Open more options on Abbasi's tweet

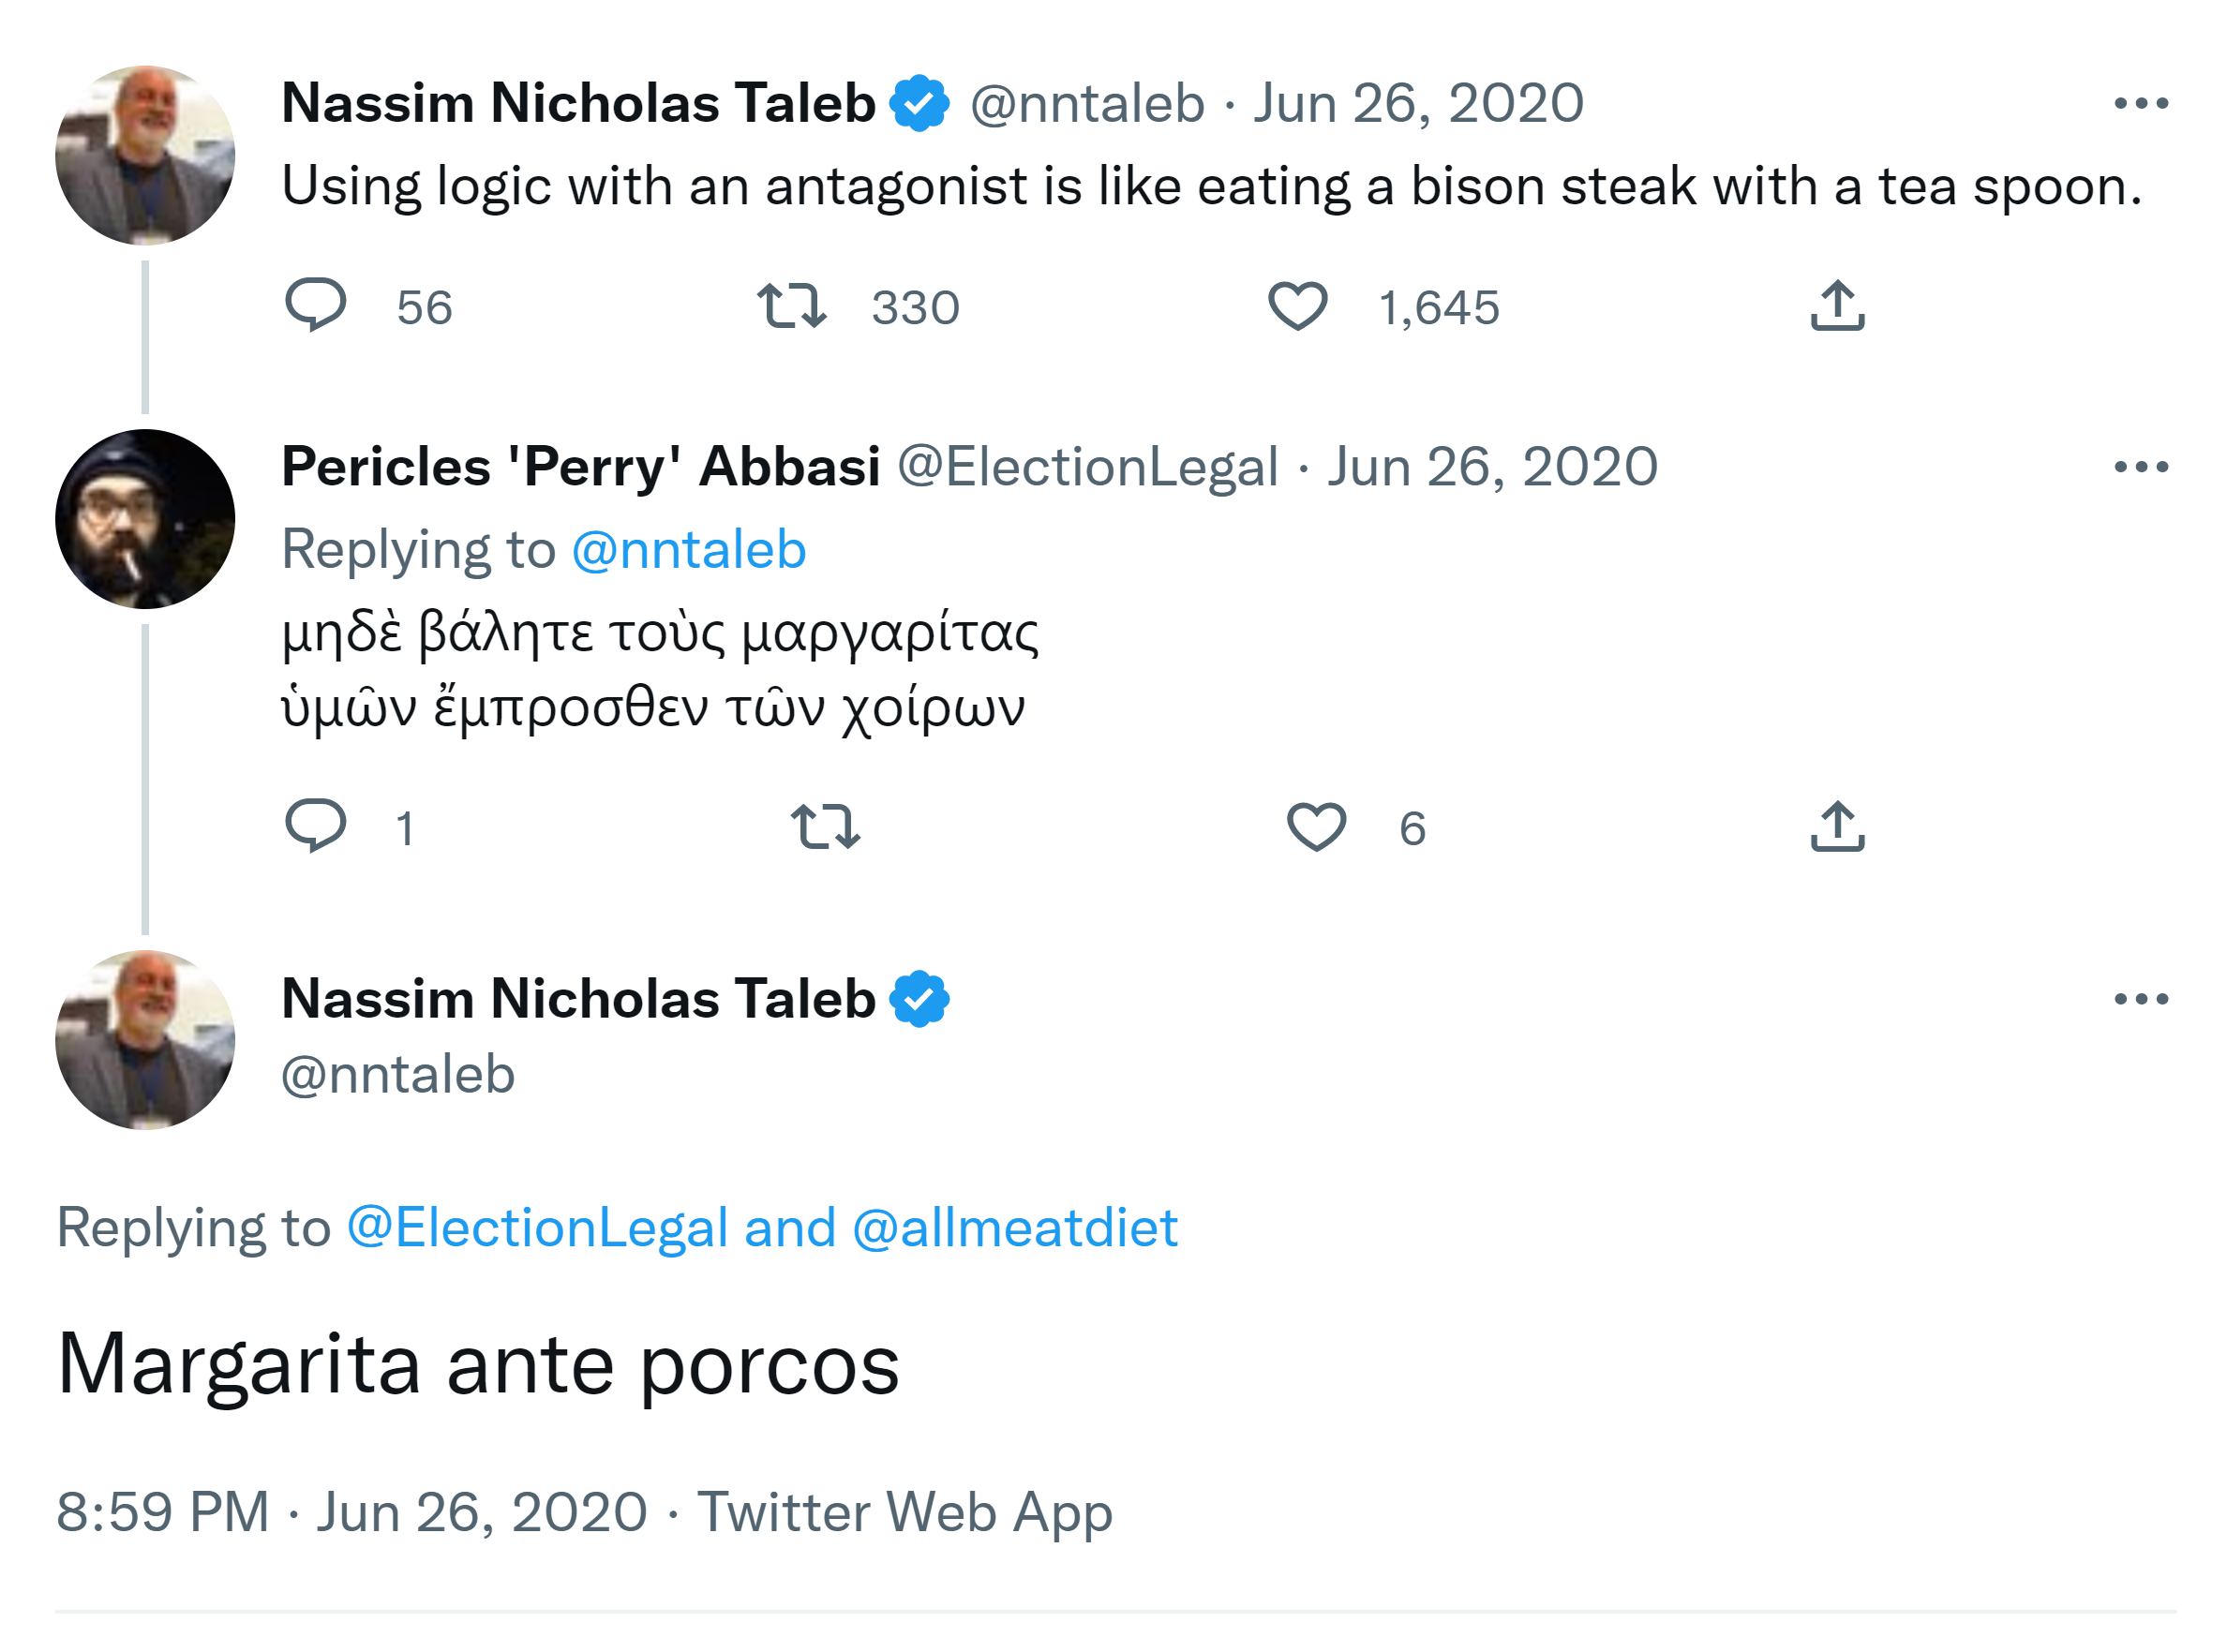click(2141, 467)
